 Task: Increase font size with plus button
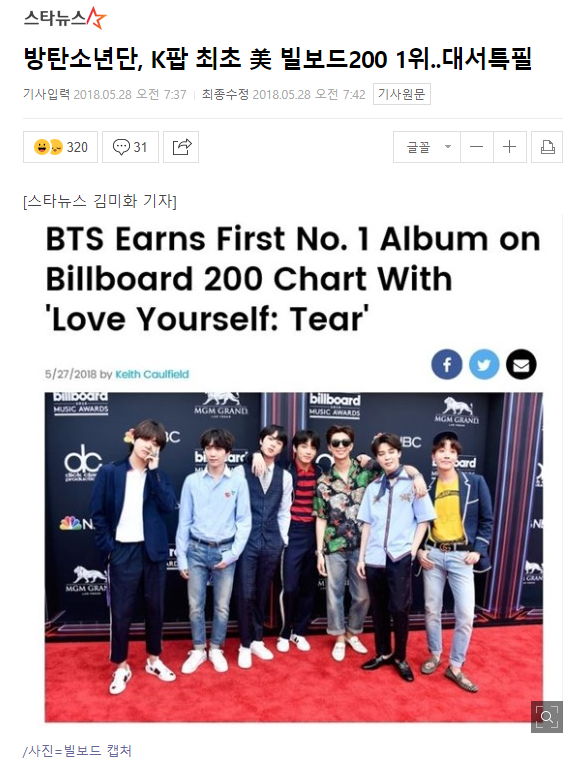[509, 147]
